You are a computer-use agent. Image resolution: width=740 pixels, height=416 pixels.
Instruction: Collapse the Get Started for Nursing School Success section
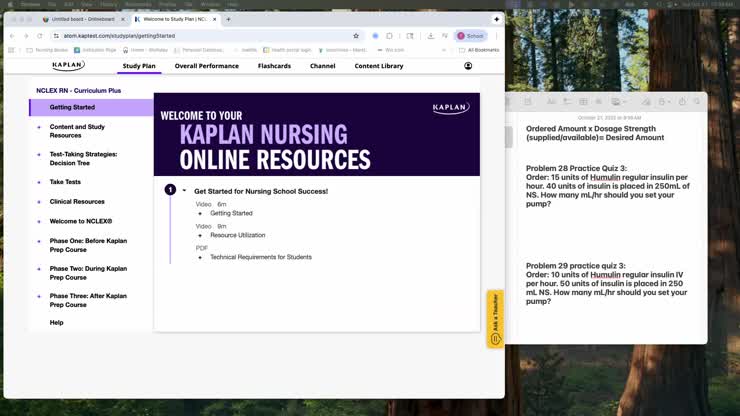point(184,191)
